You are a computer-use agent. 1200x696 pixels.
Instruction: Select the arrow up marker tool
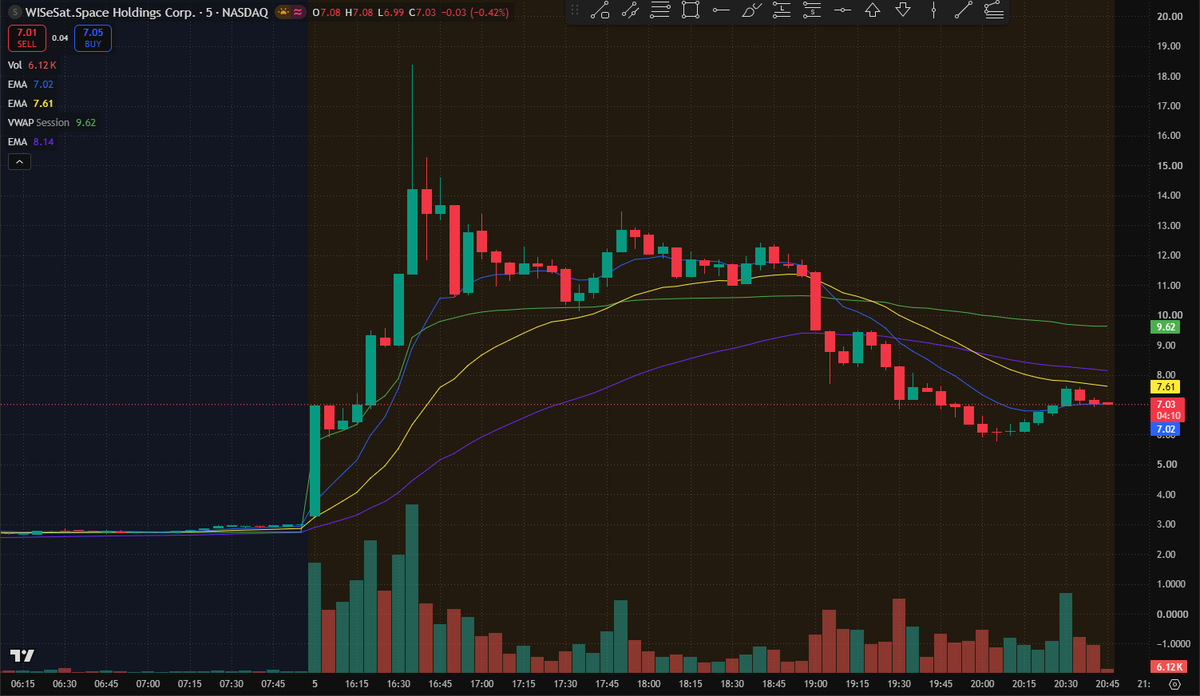click(872, 11)
